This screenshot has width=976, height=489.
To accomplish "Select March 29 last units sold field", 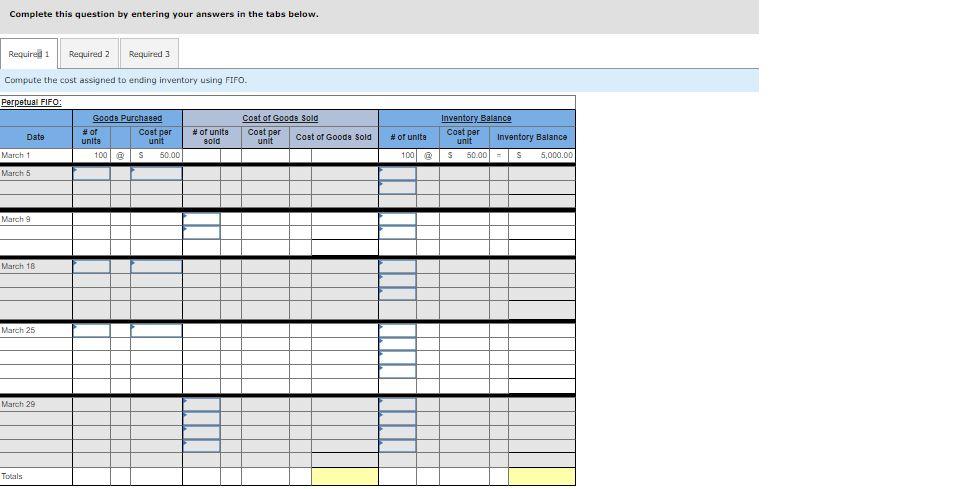I will (202, 445).
